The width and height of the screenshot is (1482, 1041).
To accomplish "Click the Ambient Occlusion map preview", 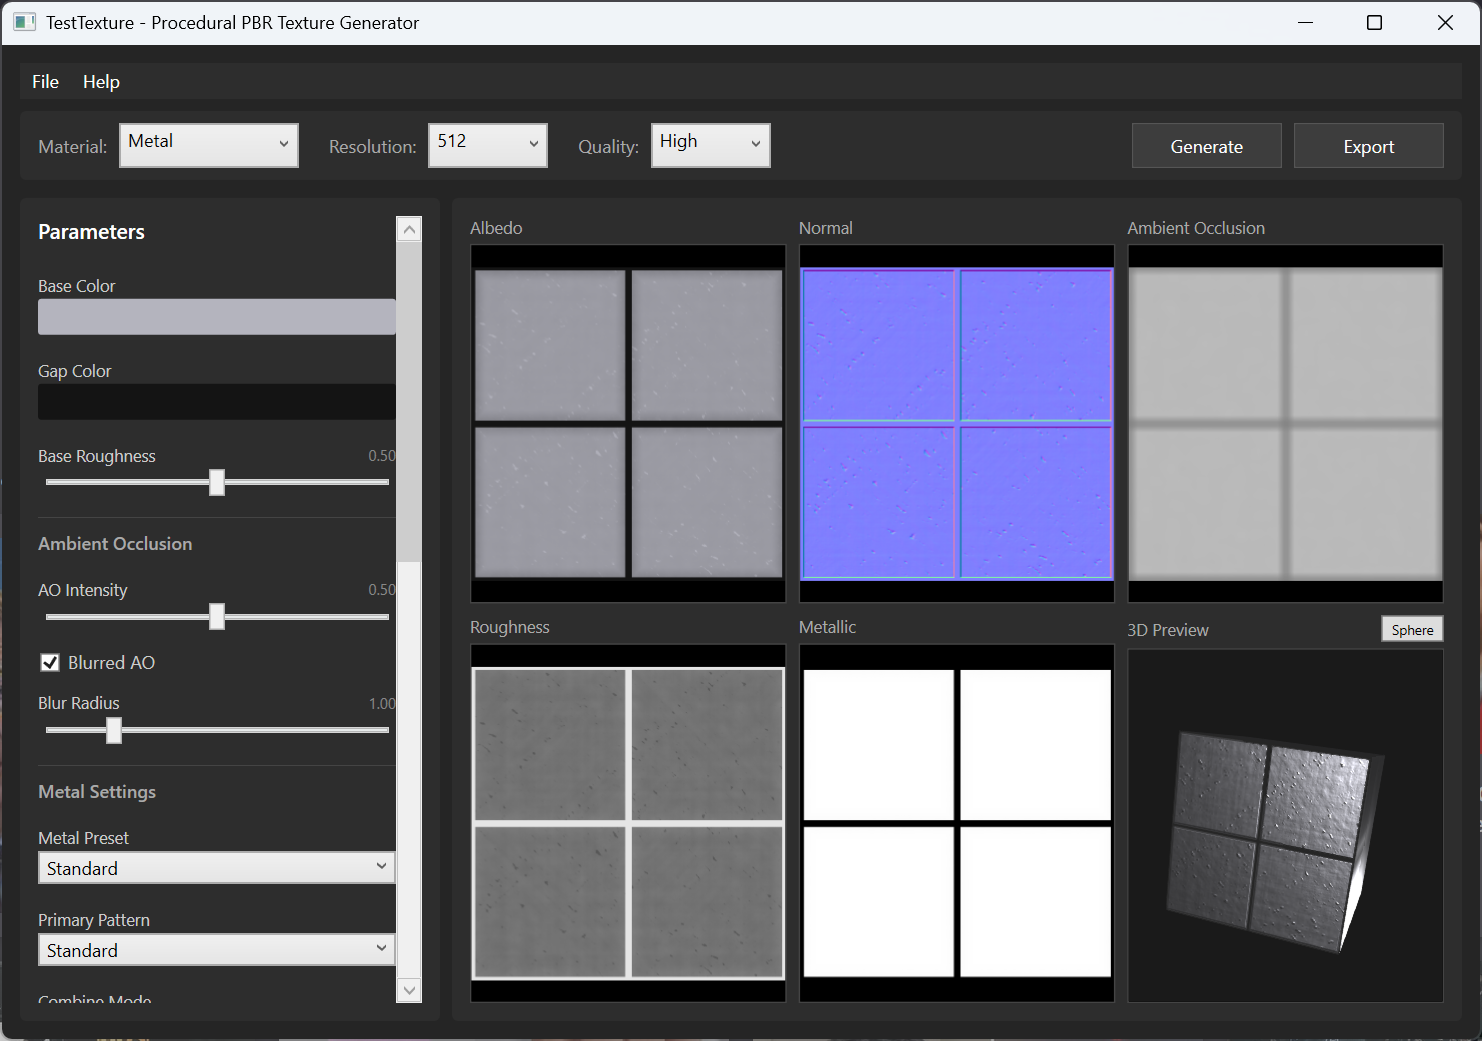I will tap(1286, 424).
